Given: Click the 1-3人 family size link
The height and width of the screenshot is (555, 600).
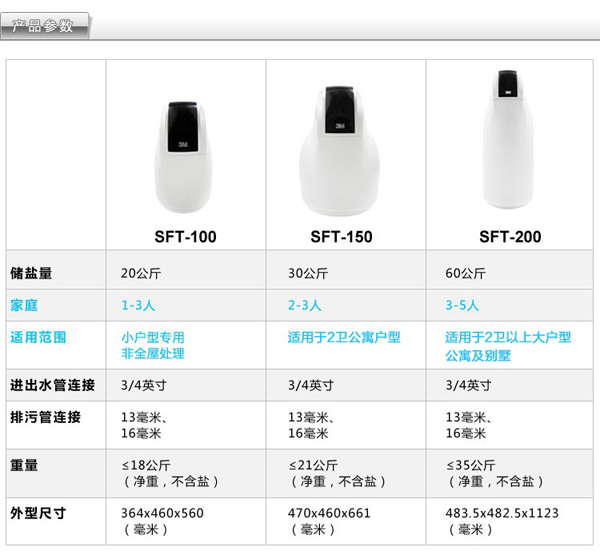Looking at the screenshot, I should [138, 305].
